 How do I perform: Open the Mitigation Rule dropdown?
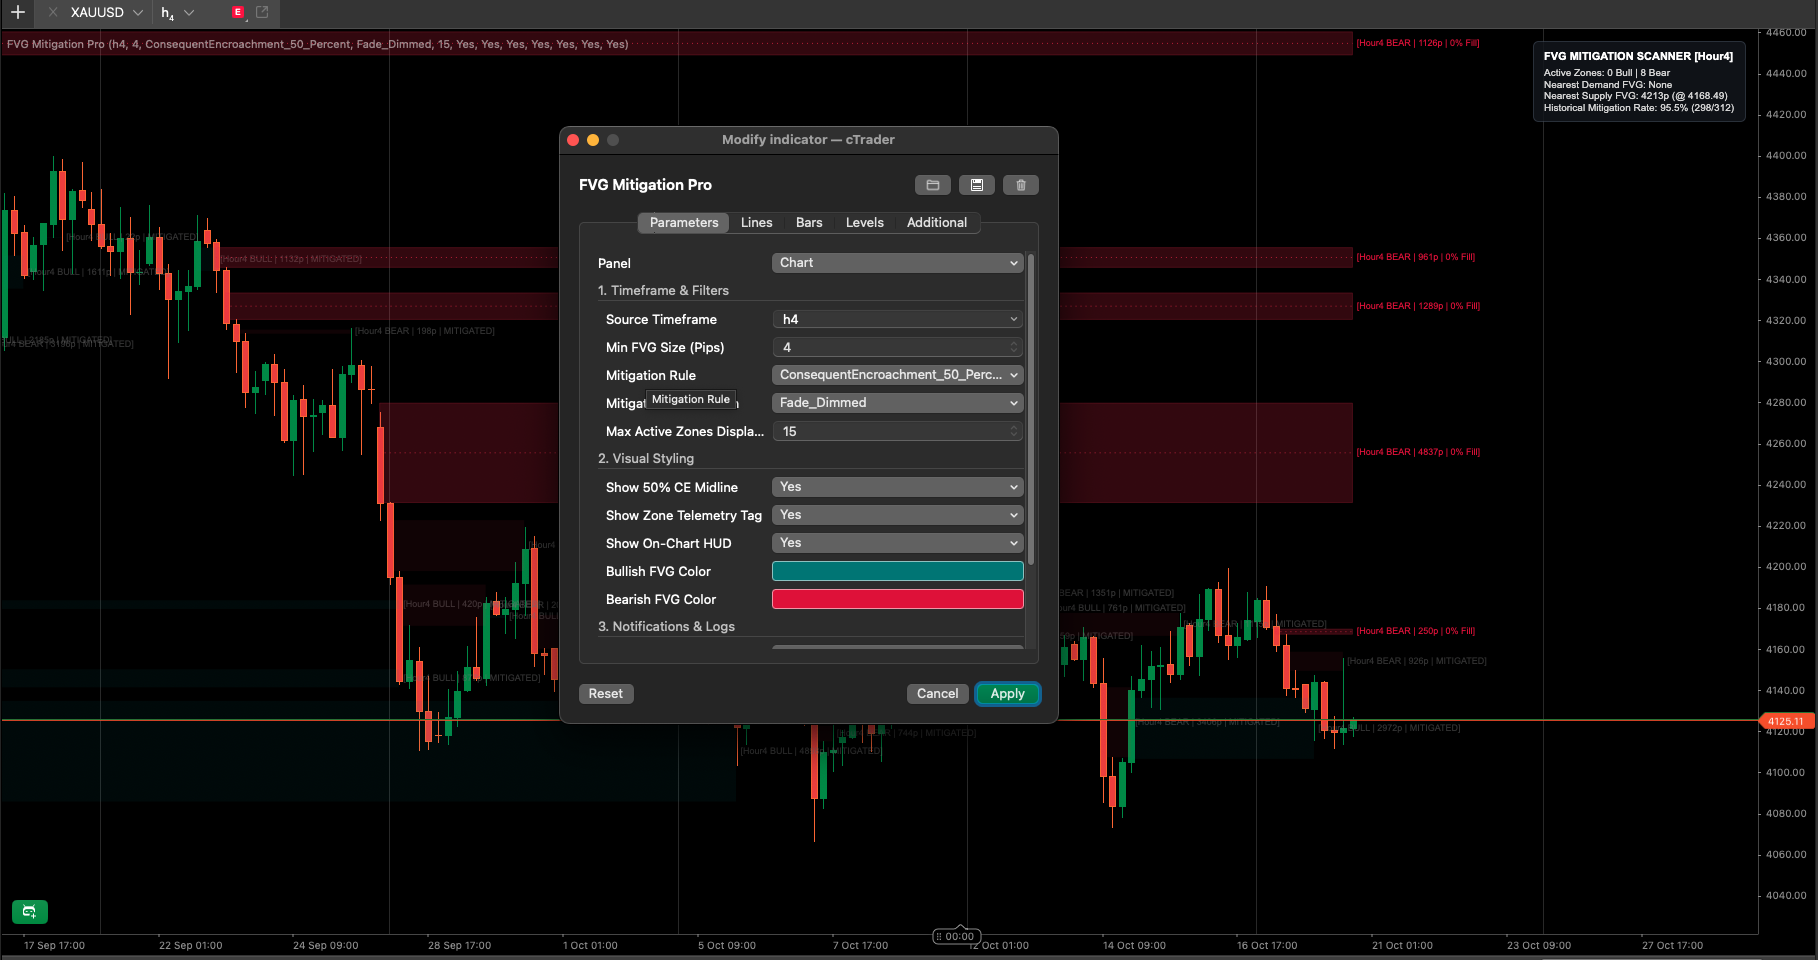(897, 375)
